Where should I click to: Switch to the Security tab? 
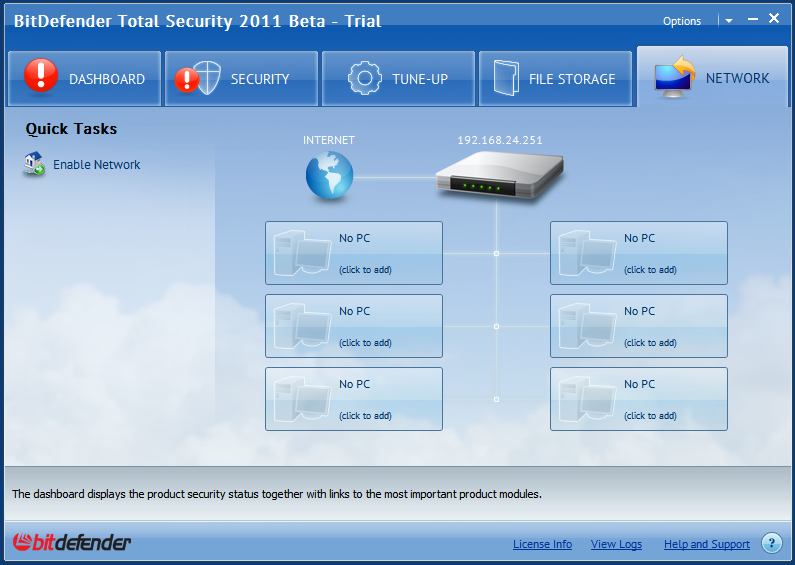pyautogui.click(x=241, y=79)
